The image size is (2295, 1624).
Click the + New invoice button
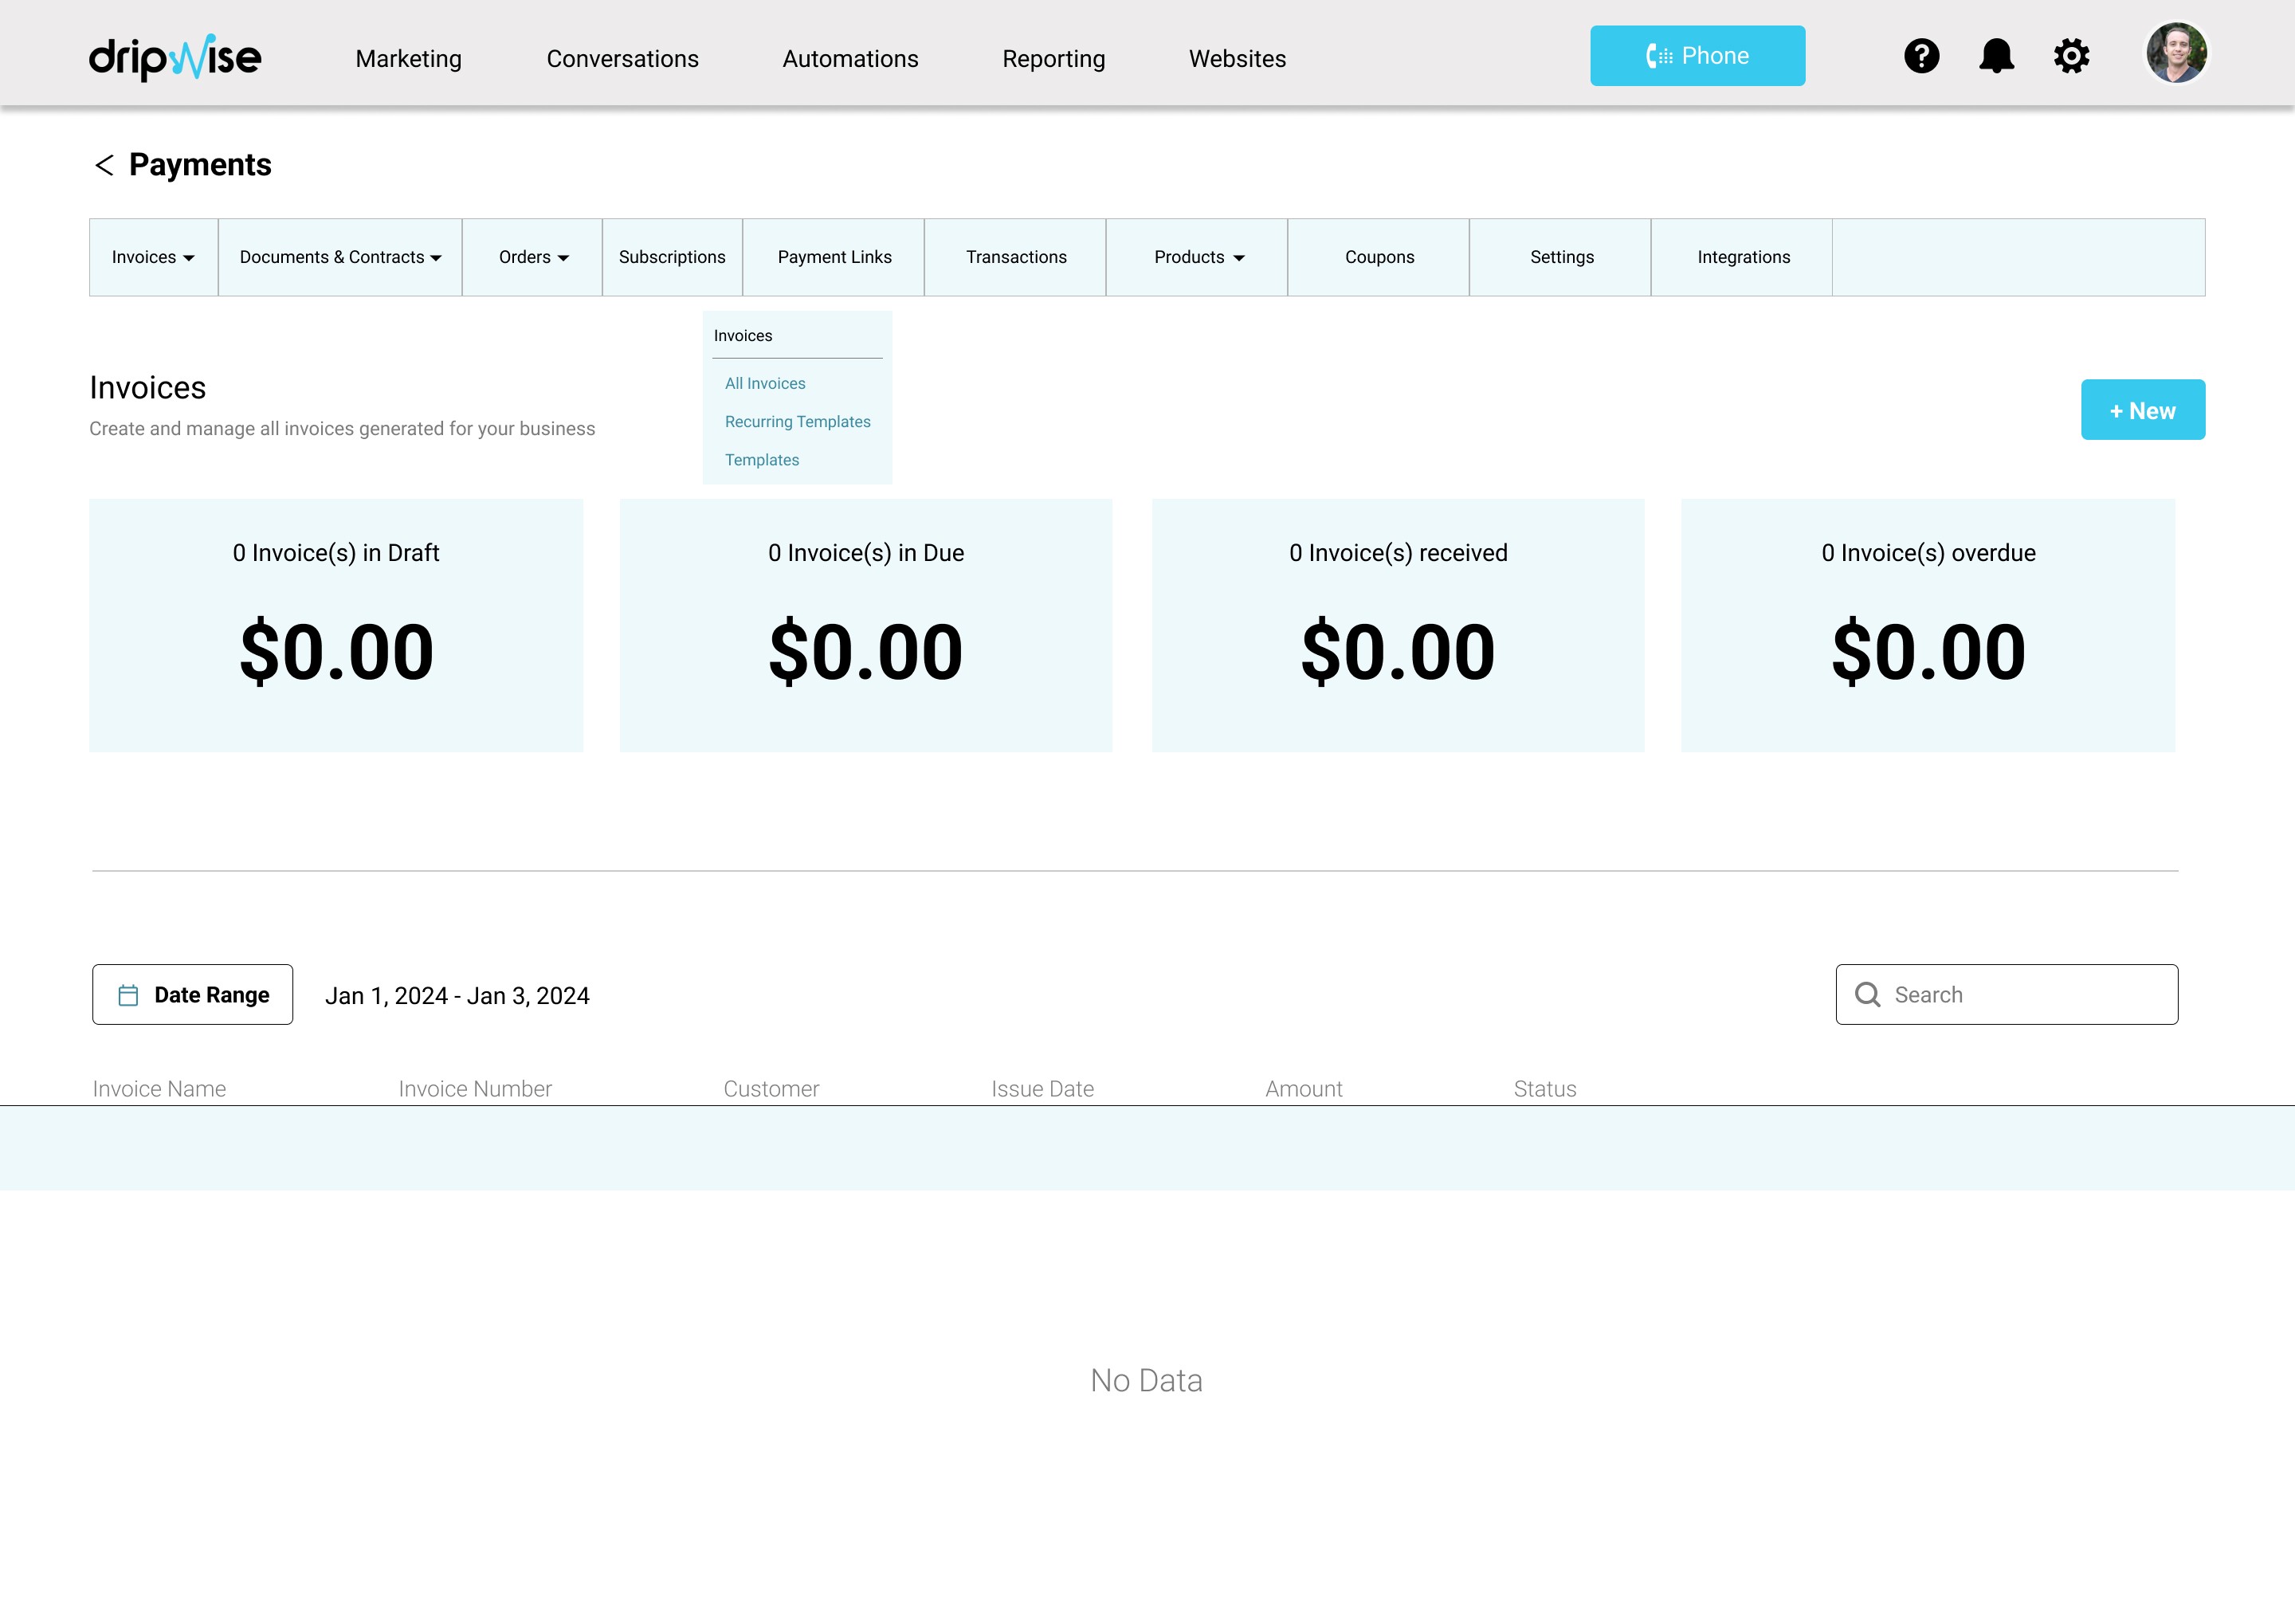[2142, 410]
